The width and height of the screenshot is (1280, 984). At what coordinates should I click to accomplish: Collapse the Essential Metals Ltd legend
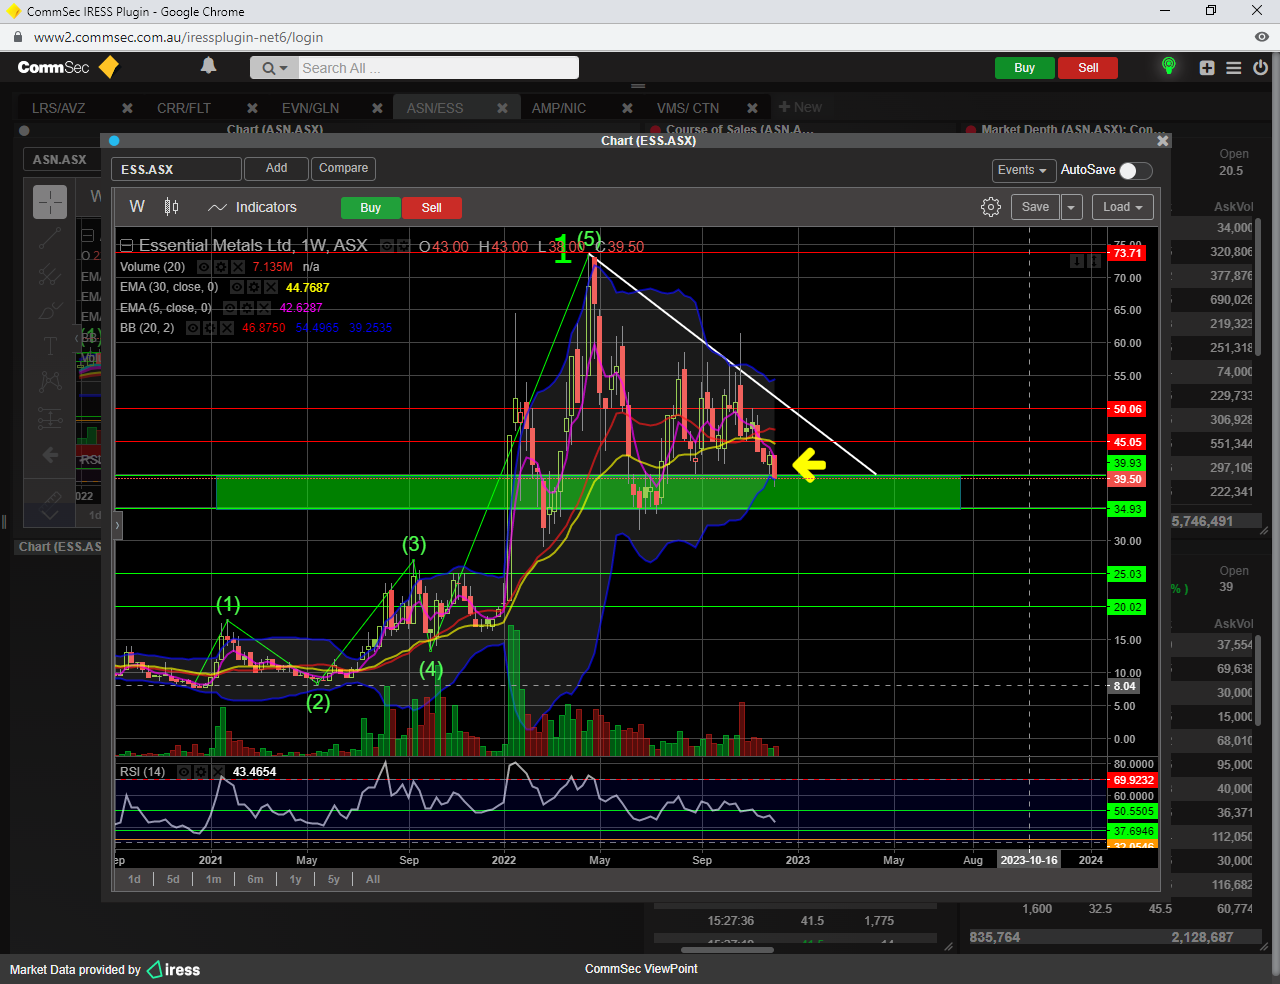point(126,245)
